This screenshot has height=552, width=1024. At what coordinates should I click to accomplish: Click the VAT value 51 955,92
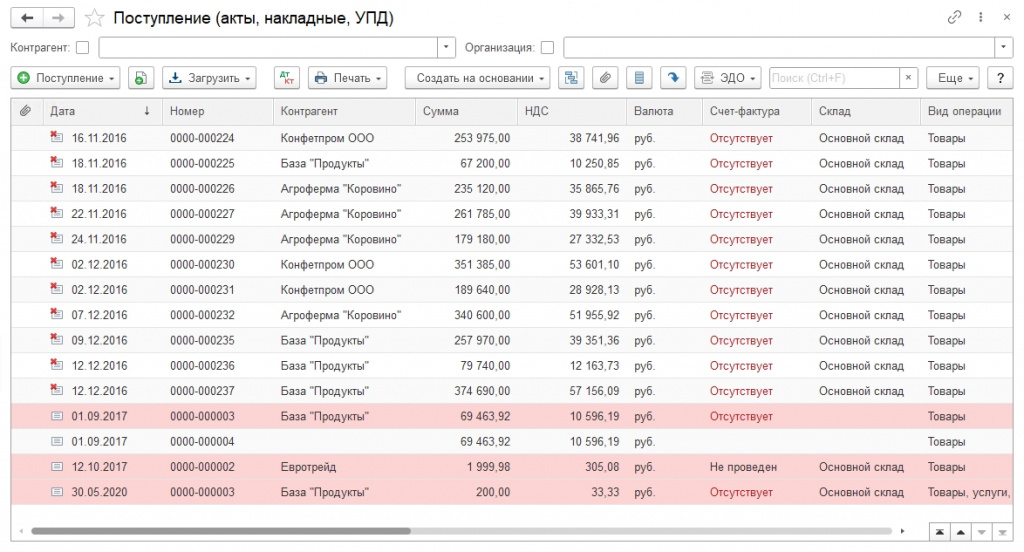click(594, 315)
